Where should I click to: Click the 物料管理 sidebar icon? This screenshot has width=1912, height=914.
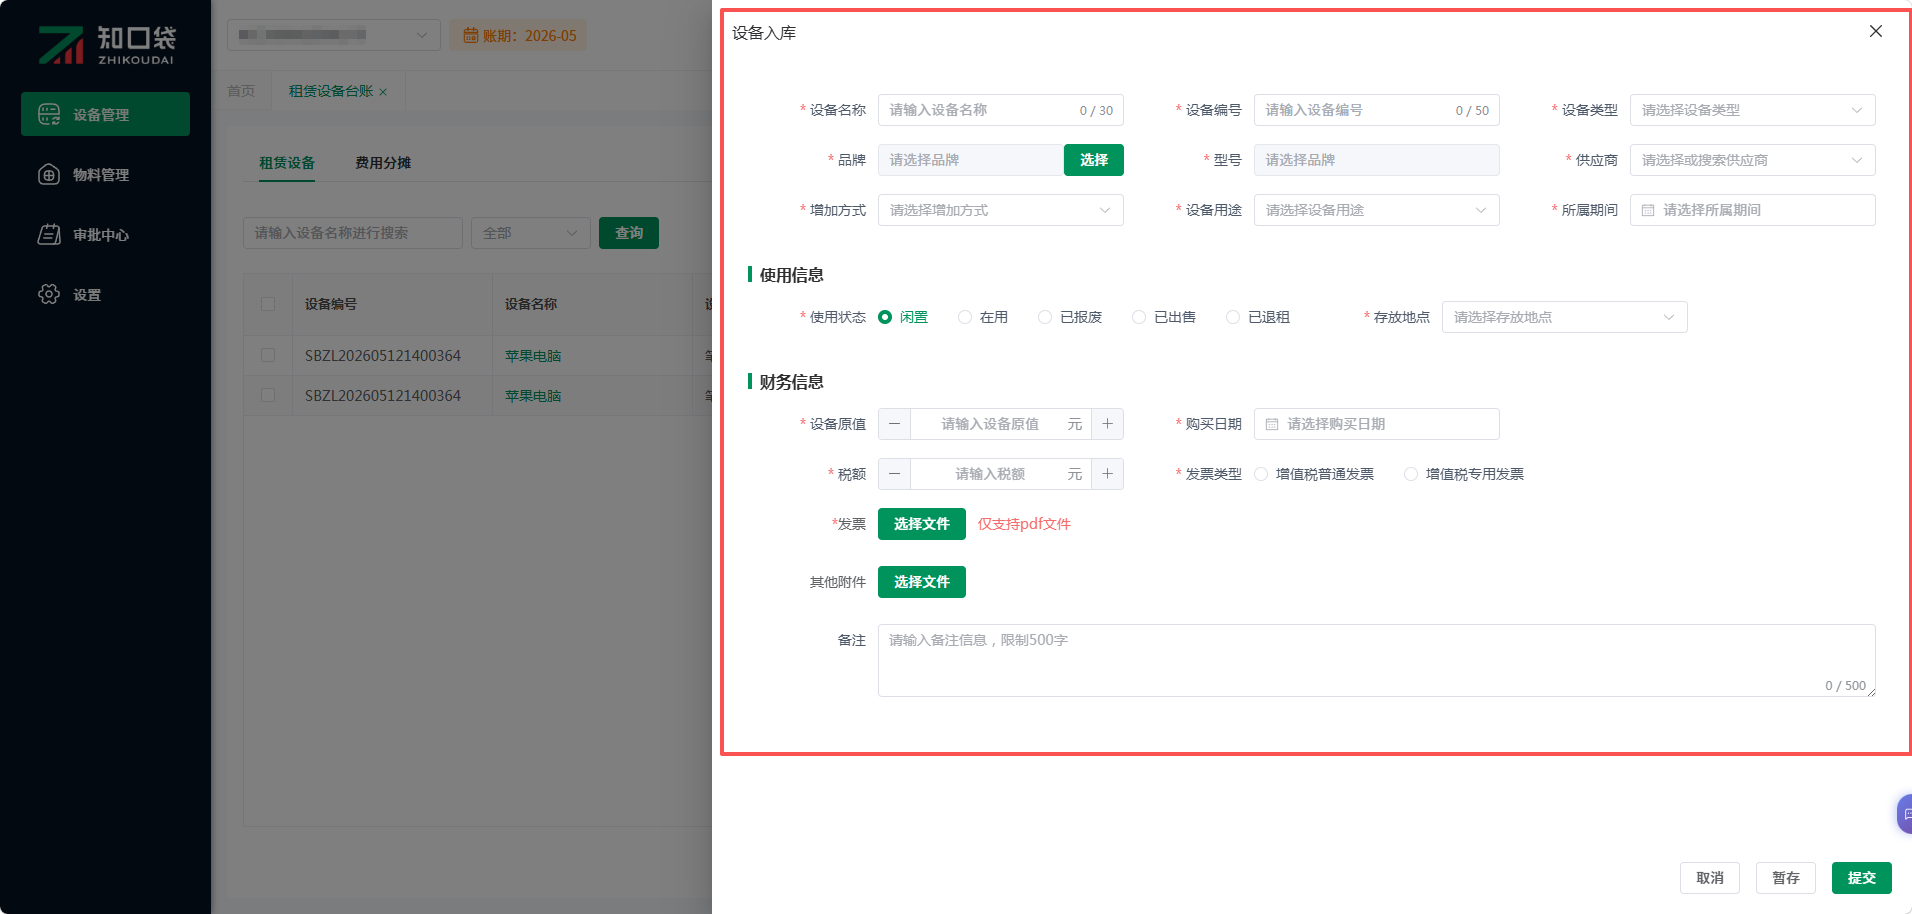[x=49, y=174]
